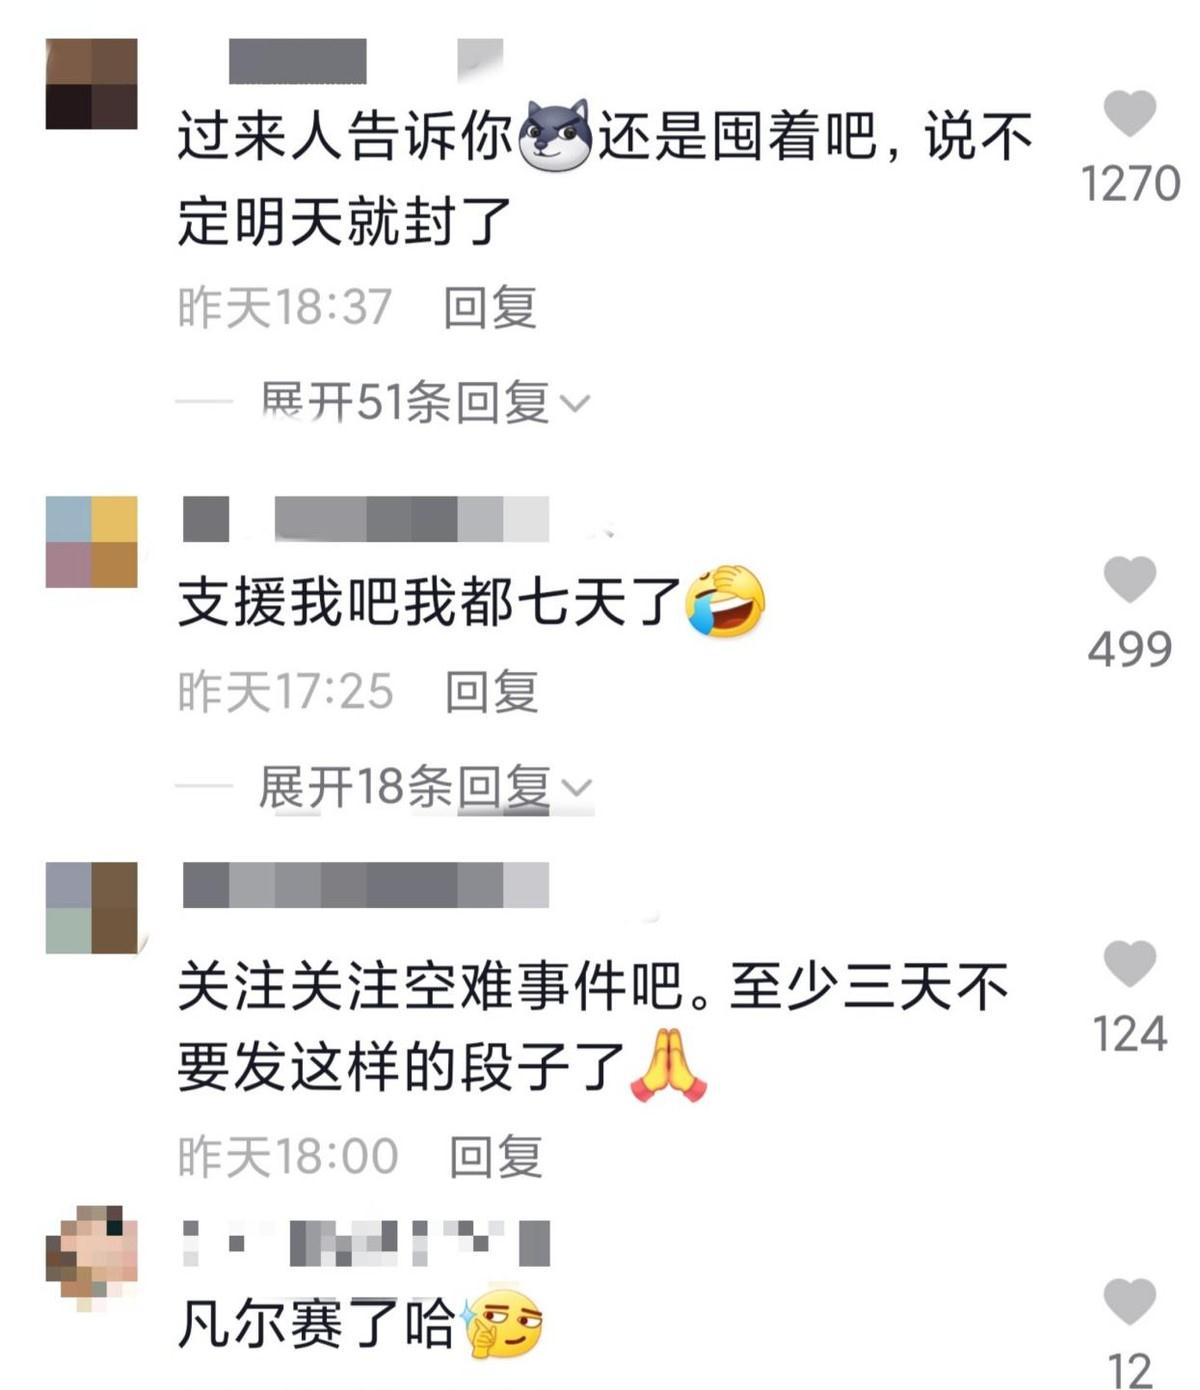This screenshot has height=1390, width=1200.
Task: Click the thinking smirk emoji
Action: pos(502,1323)
